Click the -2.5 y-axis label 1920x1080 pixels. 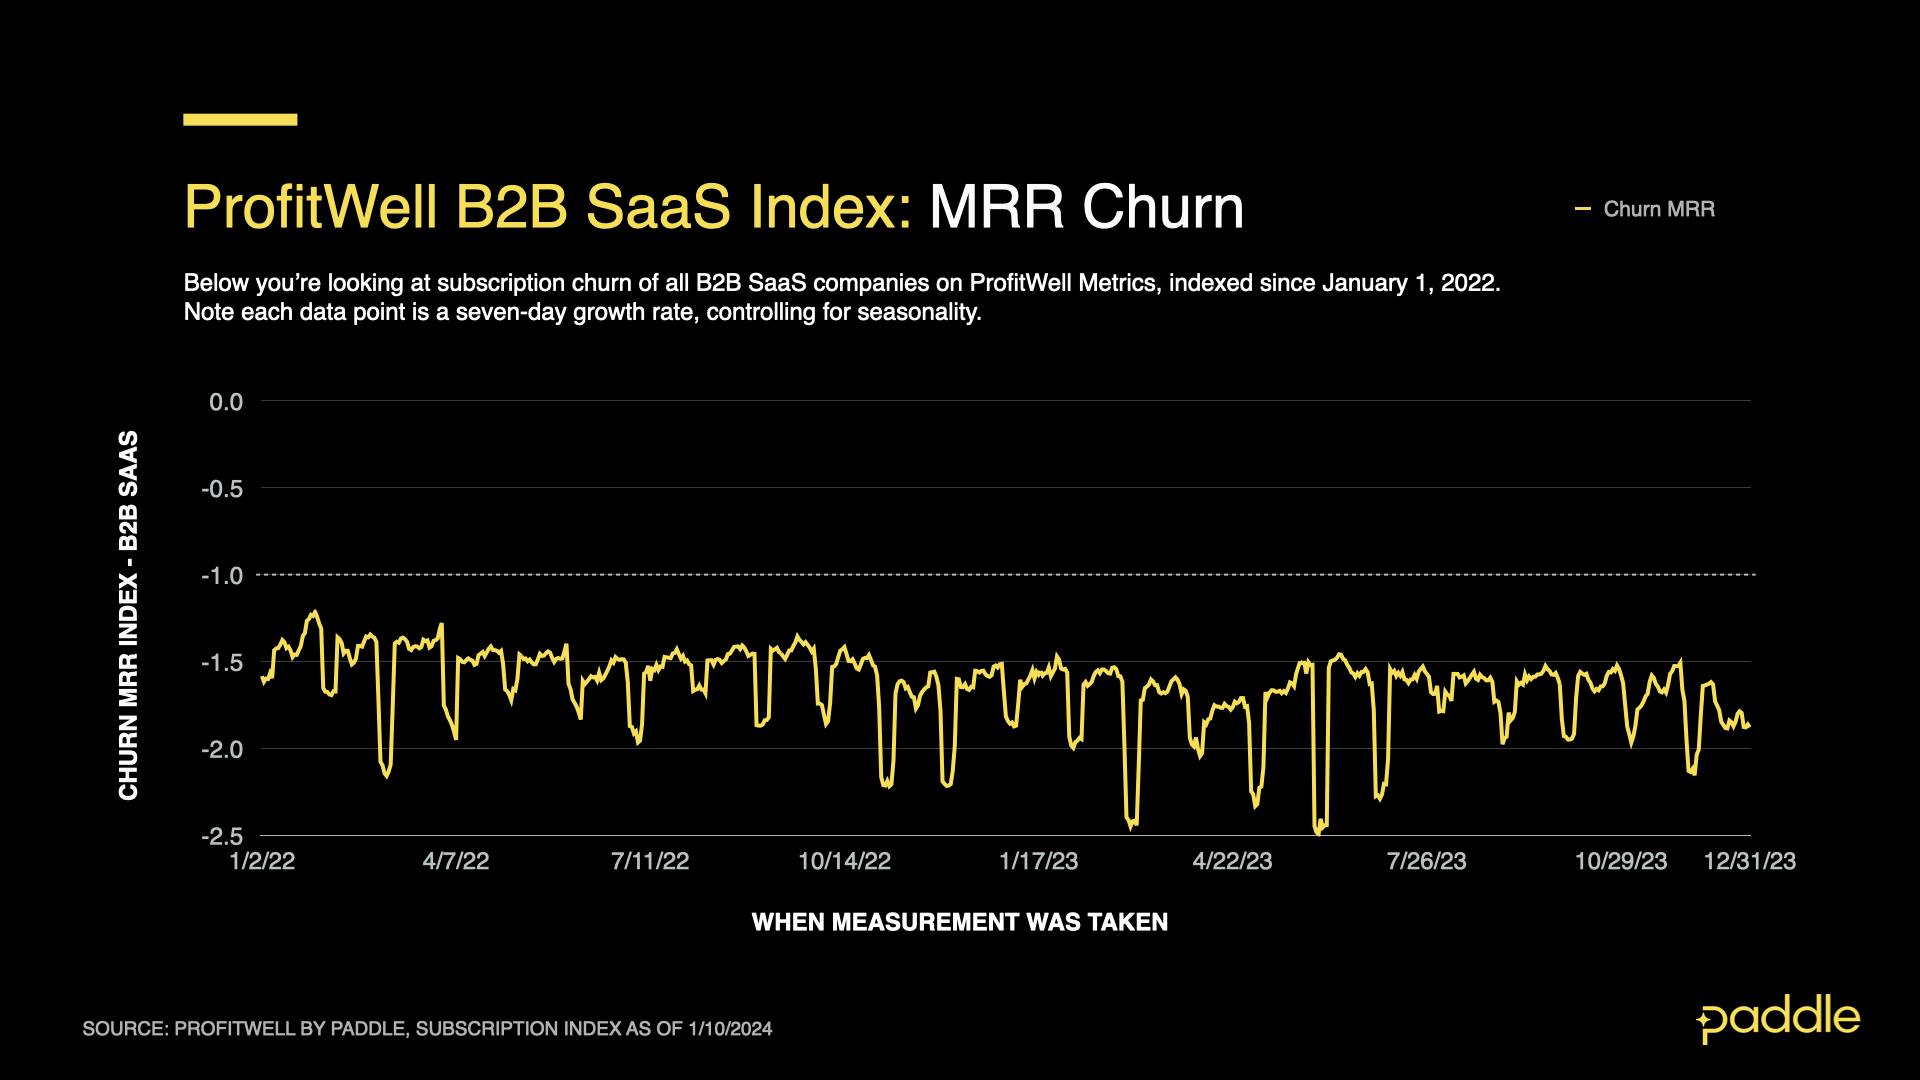pos(222,836)
